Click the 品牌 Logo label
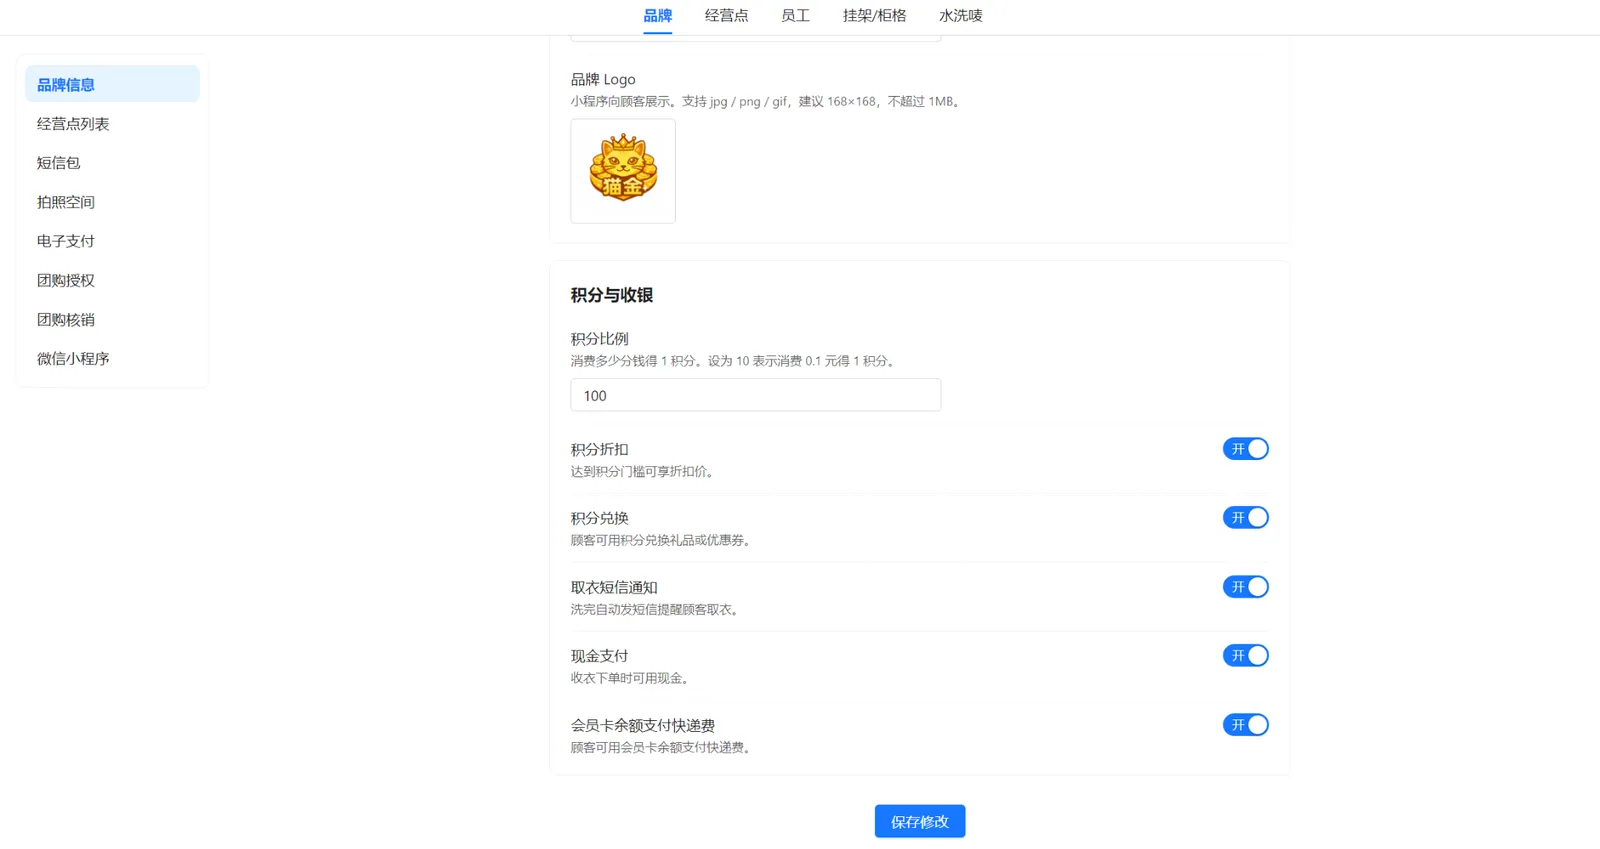This screenshot has height=849, width=1600. click(x=603, y=79)
